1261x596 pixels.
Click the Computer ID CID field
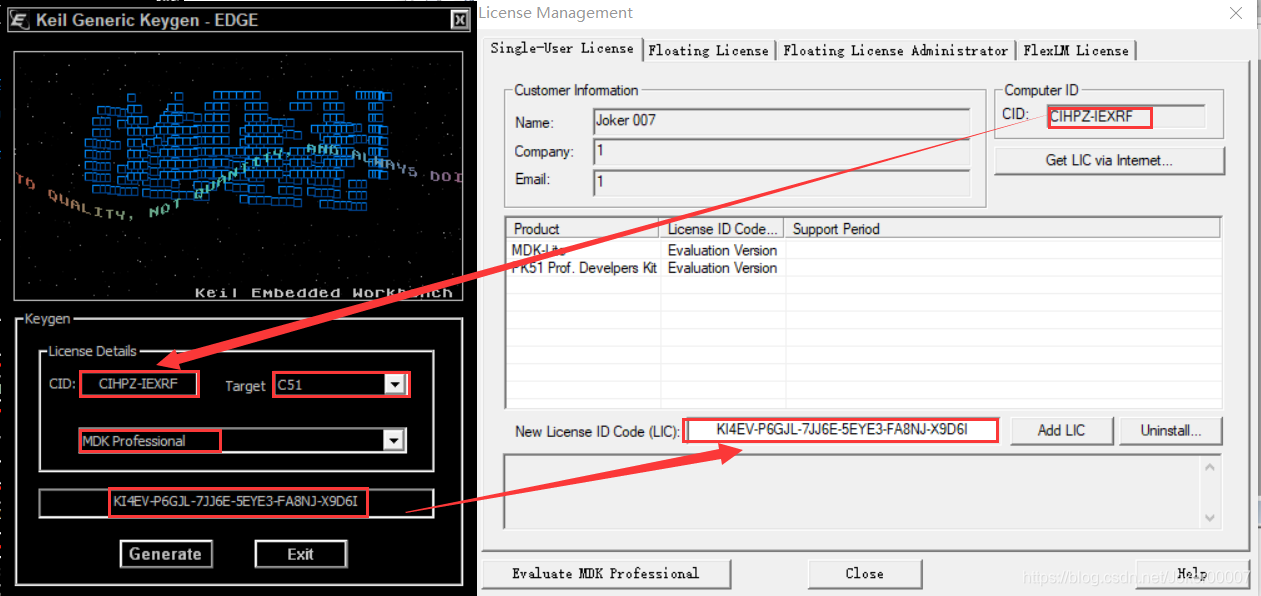coord(1126,116)
